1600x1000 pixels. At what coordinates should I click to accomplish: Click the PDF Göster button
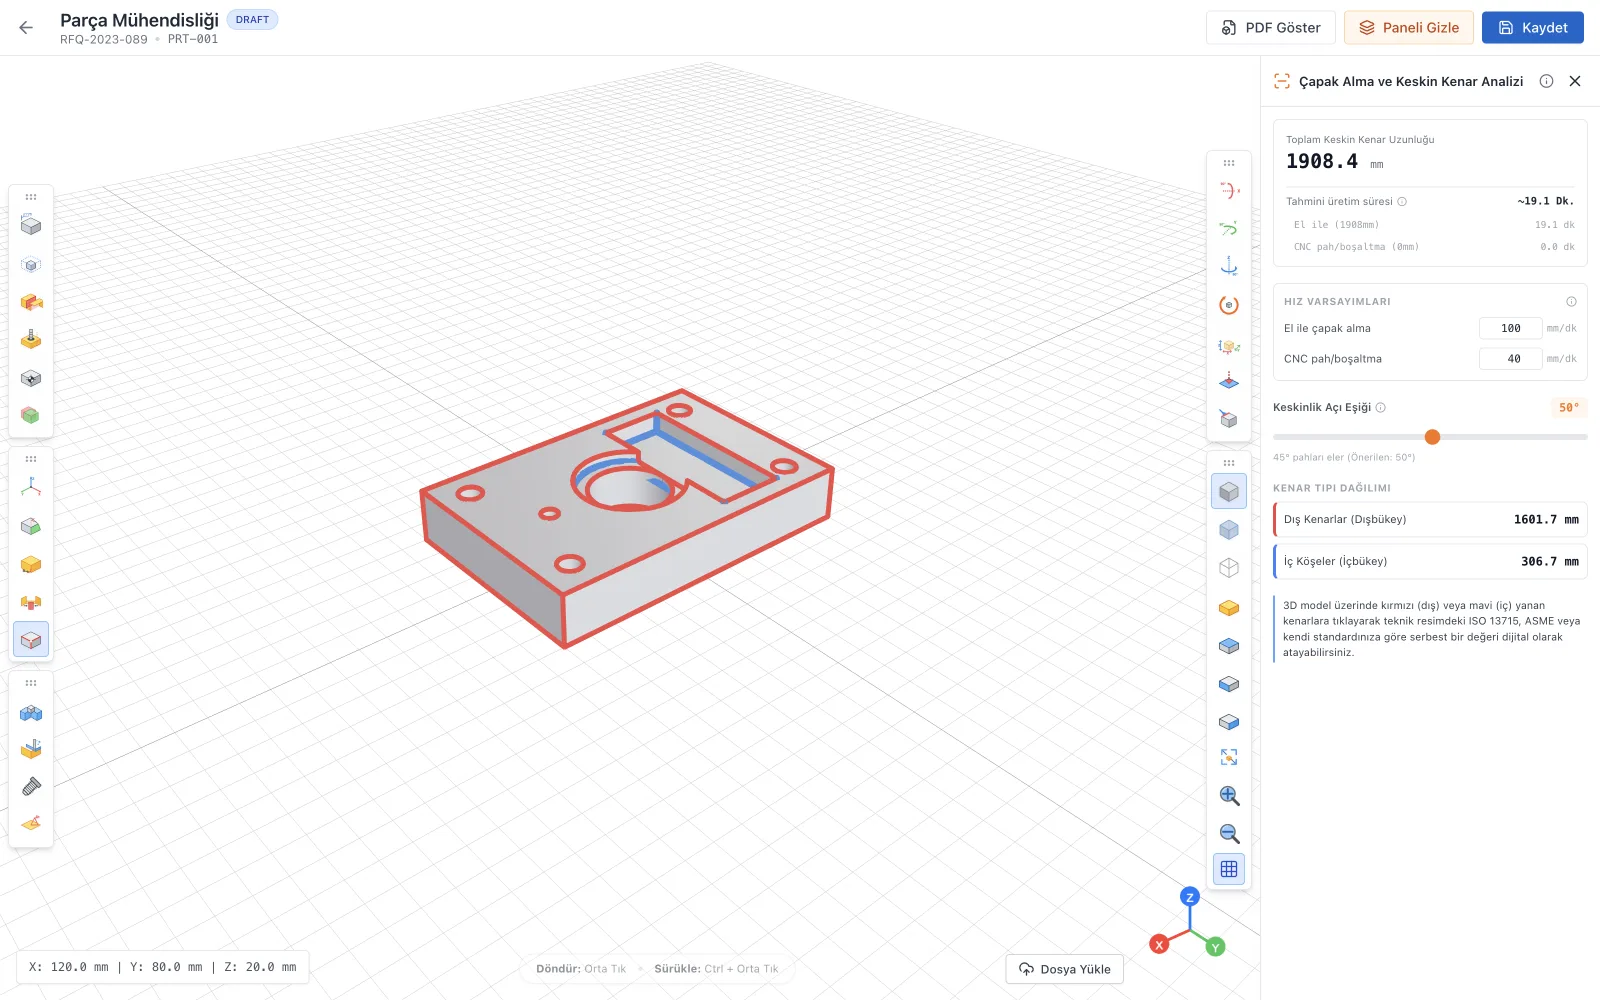point(1270,28)
